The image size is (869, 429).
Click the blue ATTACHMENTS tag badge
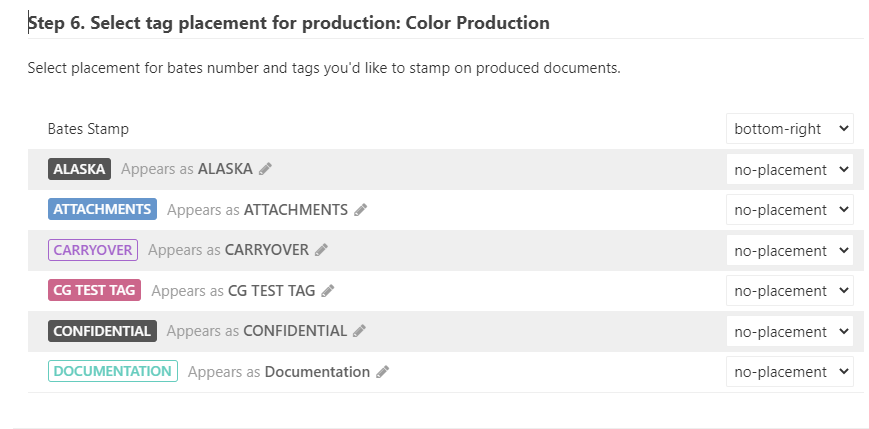[x=102, y=210]
